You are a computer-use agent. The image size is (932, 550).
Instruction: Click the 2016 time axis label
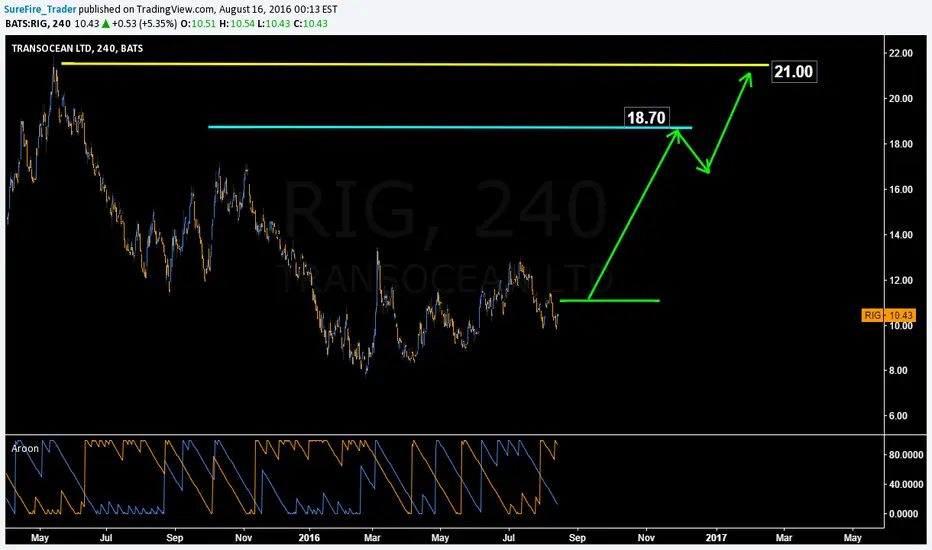(x=309, y=538)
